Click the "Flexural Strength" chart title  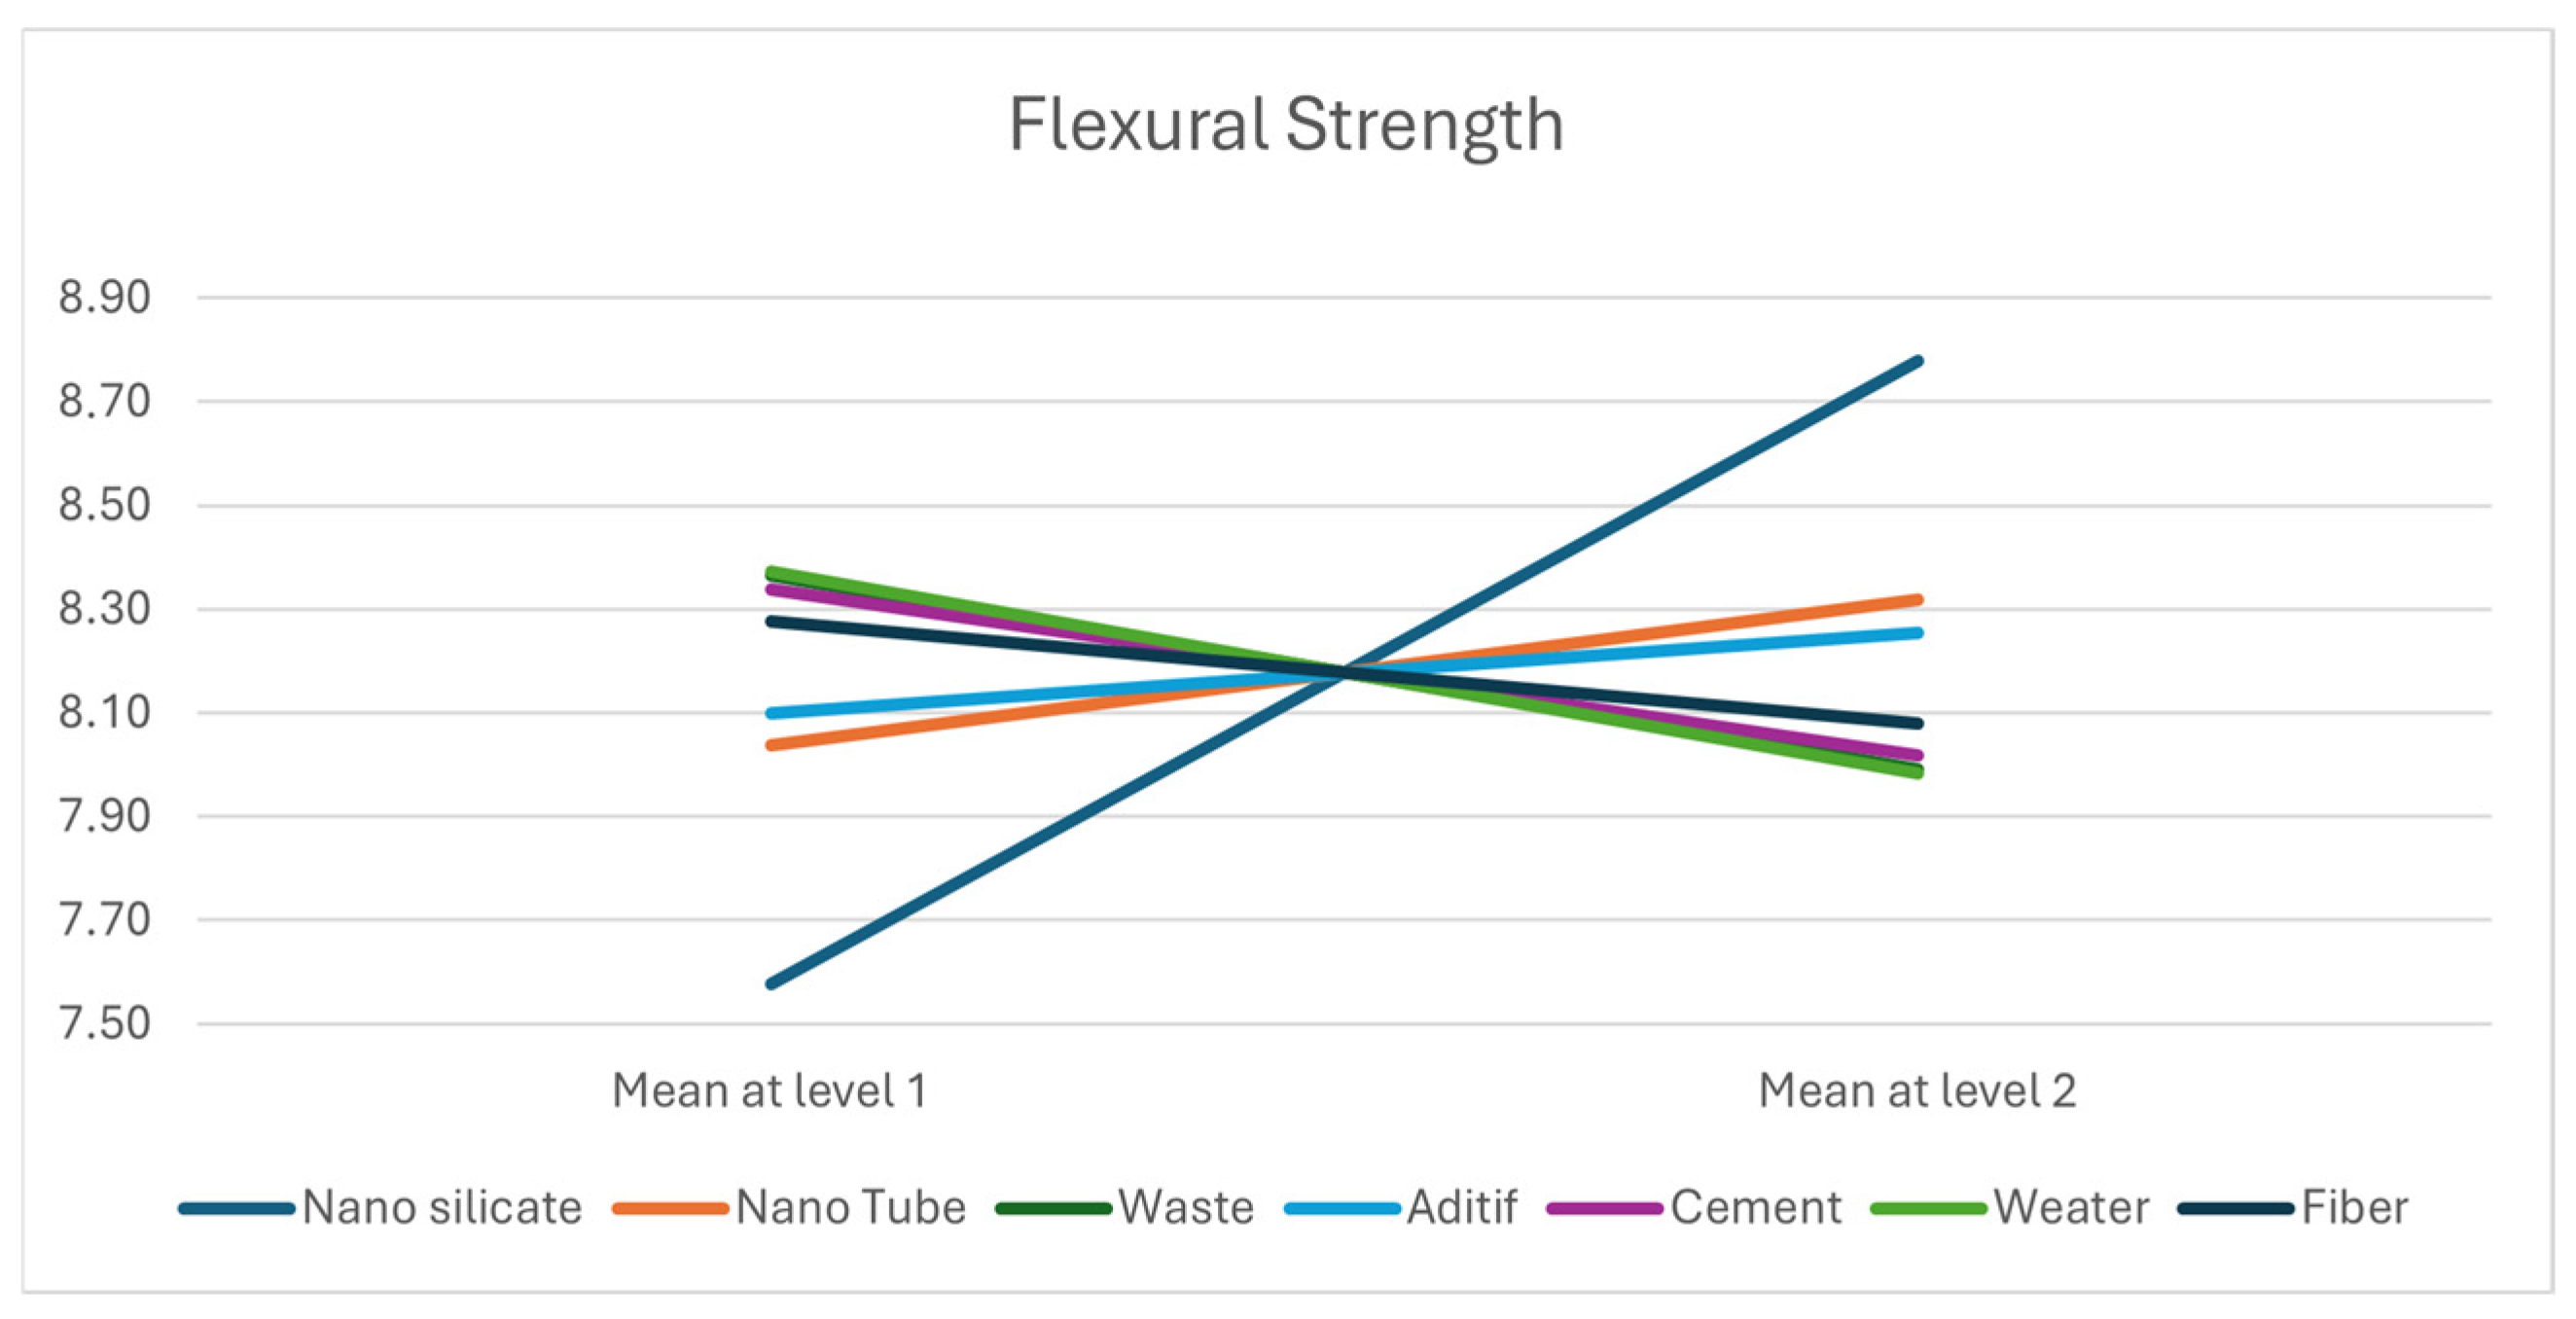click(1286, 126)
